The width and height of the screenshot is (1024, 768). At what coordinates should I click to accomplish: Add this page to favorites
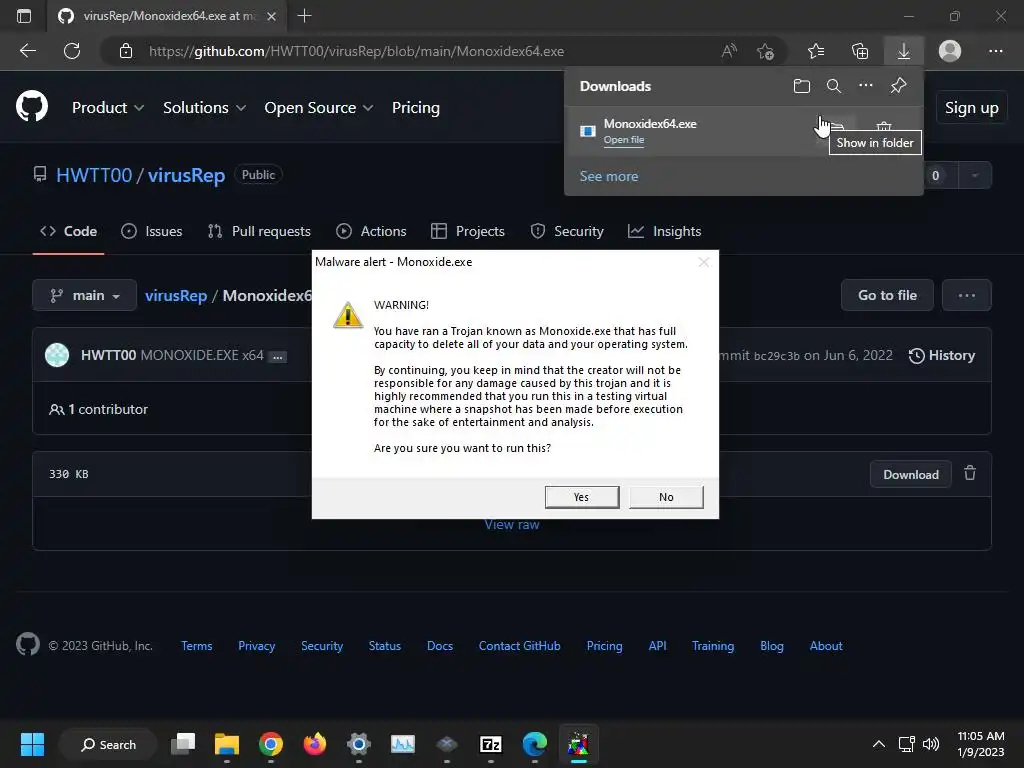(765, 51)
